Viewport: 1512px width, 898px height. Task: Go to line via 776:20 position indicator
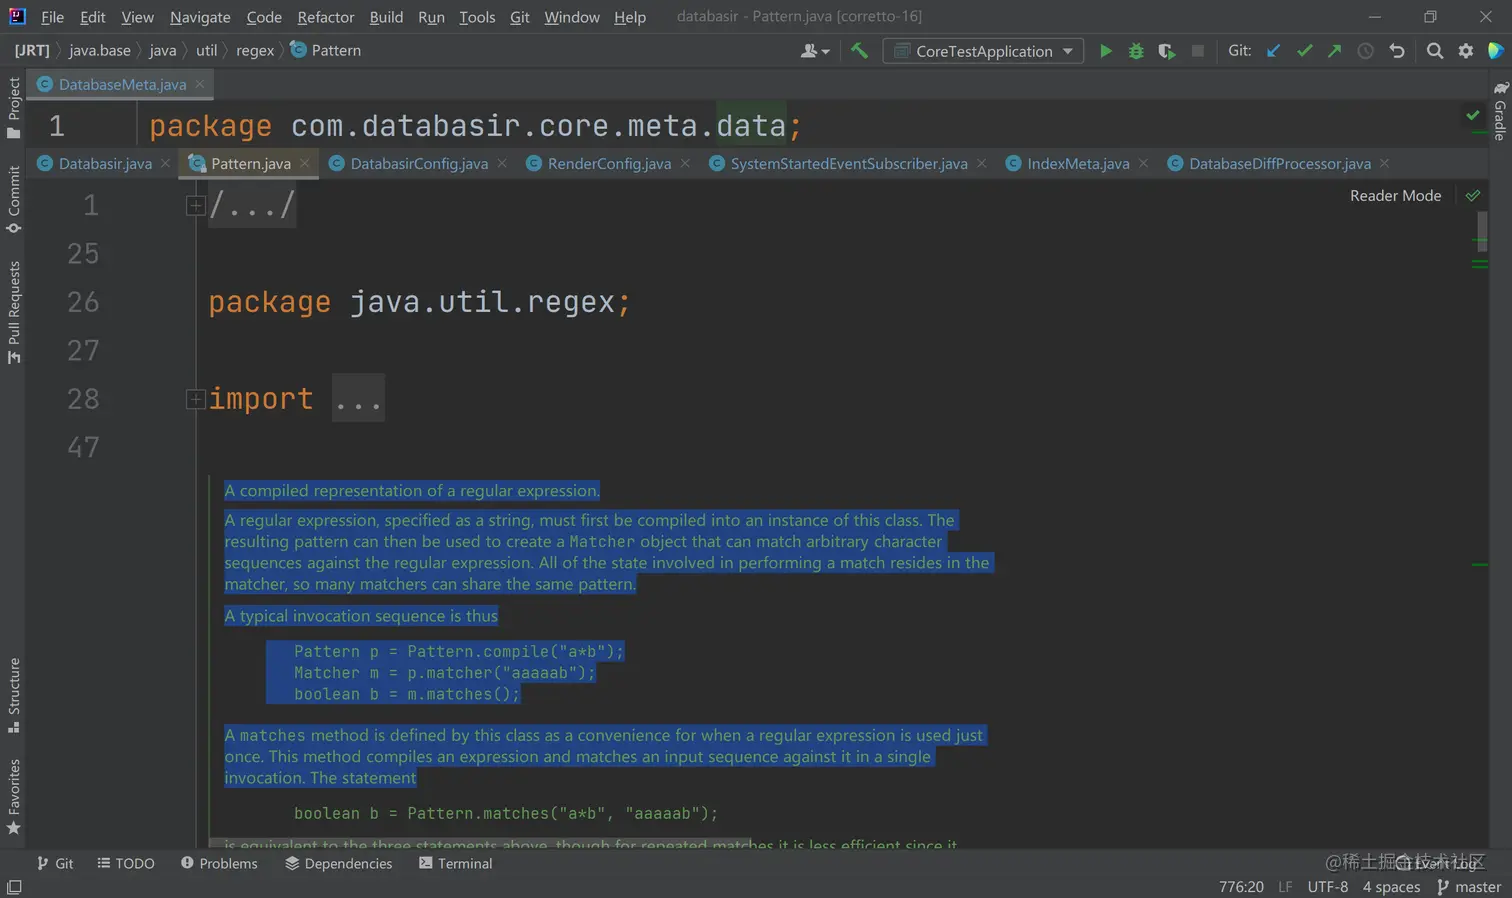click(1241, 887)
